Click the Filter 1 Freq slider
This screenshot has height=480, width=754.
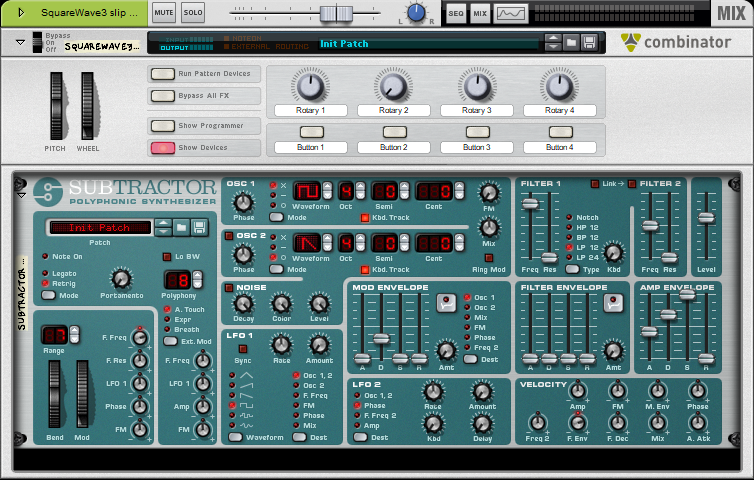(x=530, y=203)
